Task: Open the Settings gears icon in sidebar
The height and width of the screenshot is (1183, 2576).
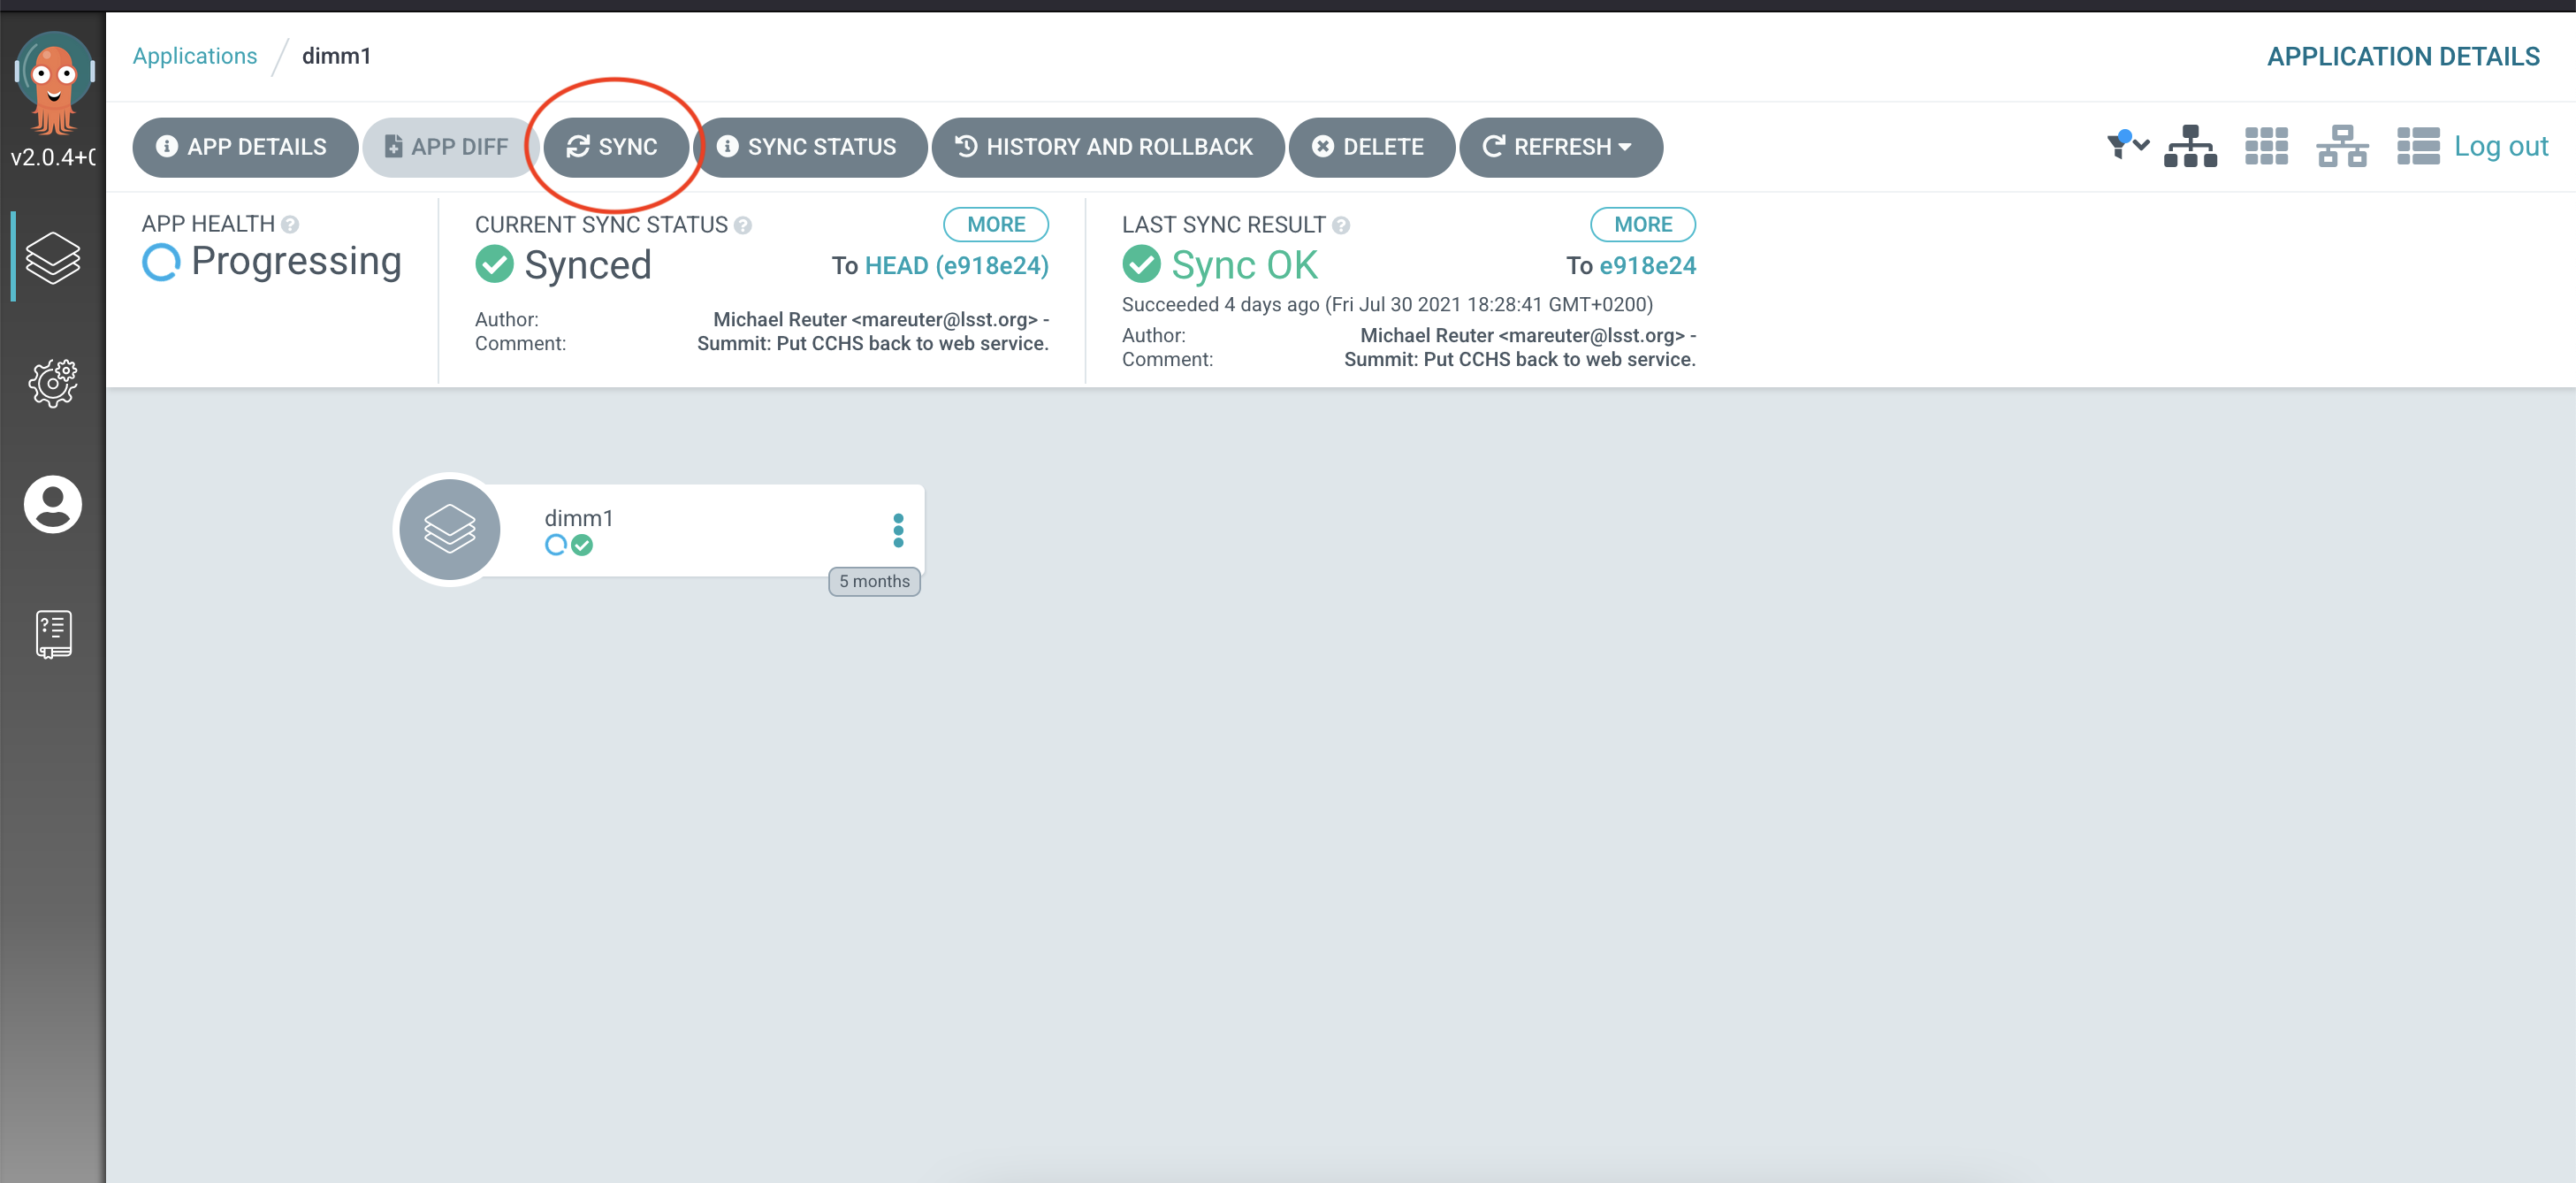Action: (52, 382)
